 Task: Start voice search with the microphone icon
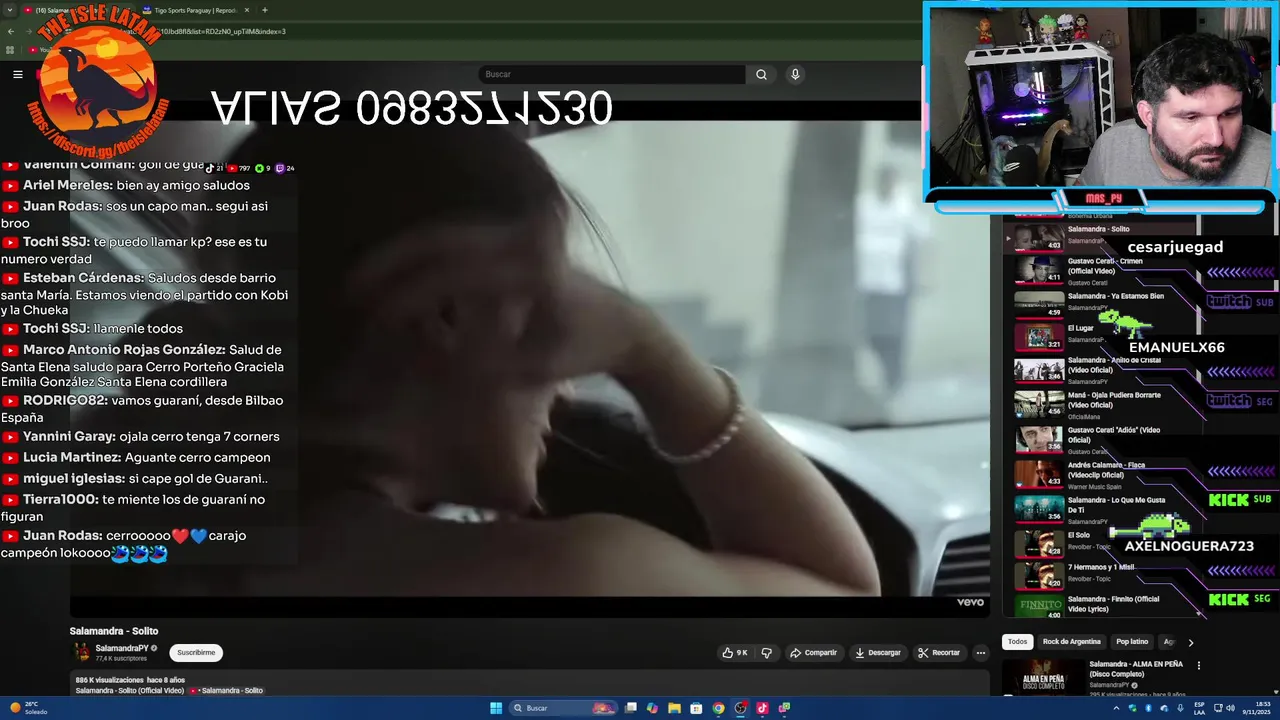tap(795, 74)
